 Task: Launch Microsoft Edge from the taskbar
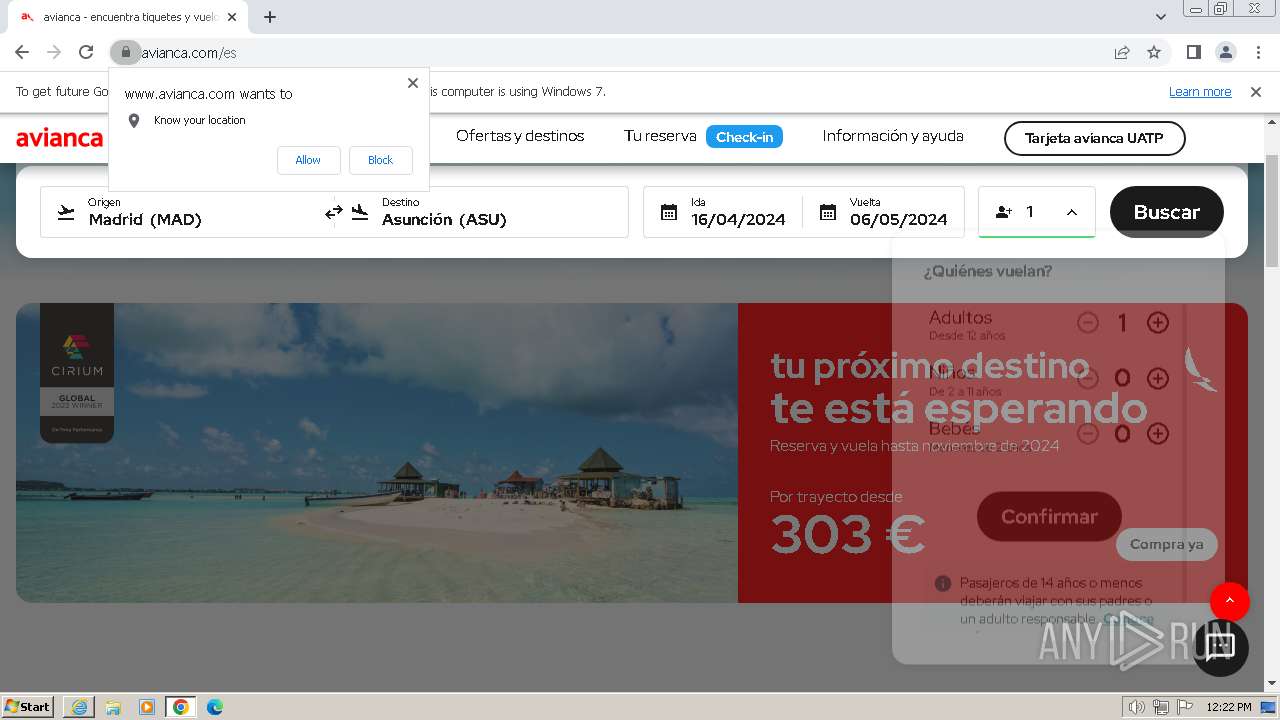click(x=215, y=707)
